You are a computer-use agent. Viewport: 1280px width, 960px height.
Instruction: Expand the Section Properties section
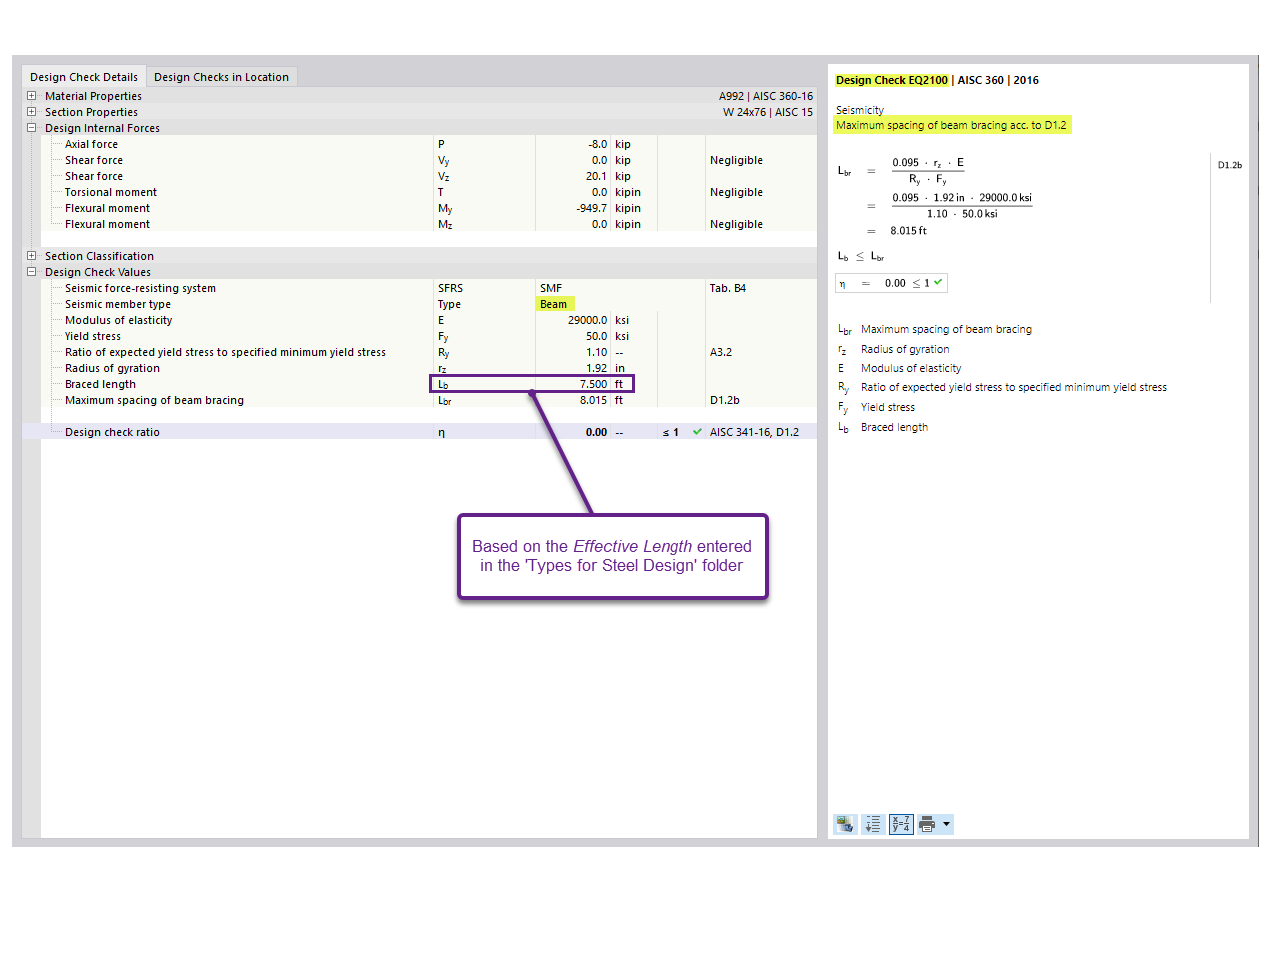tap(31, 112)
